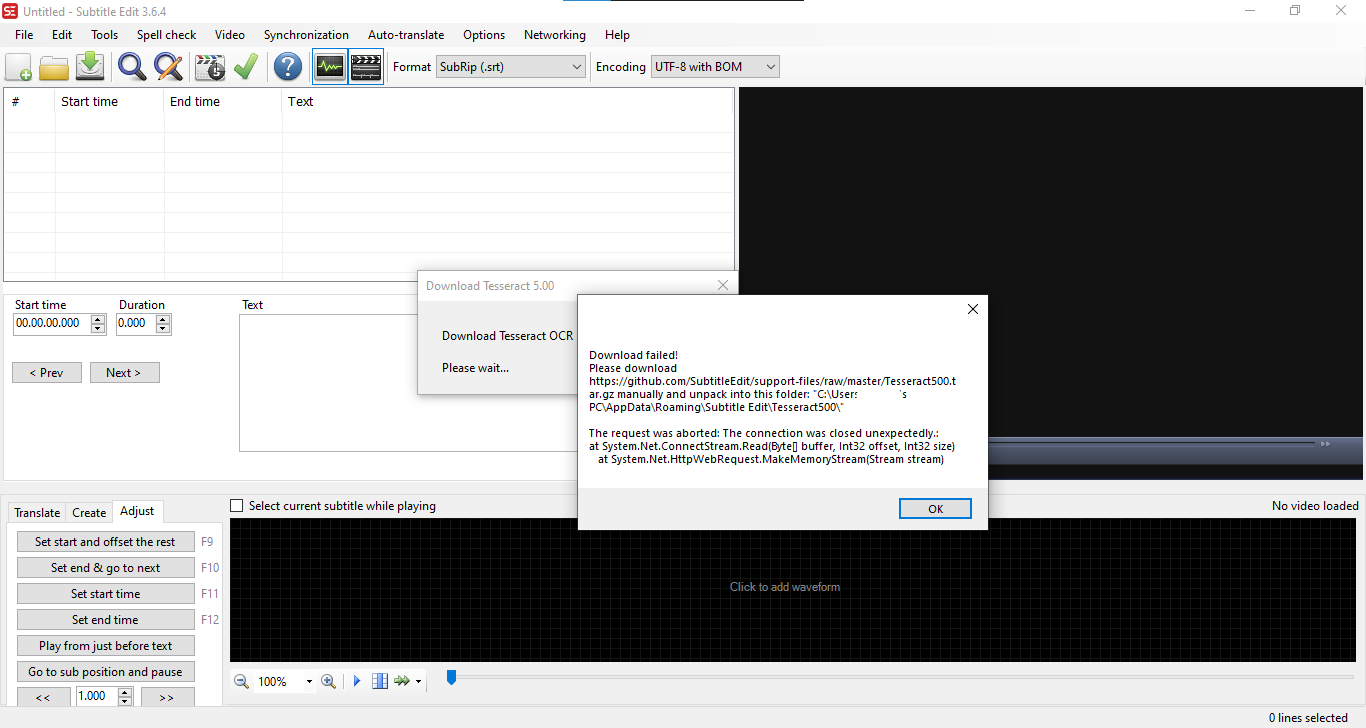Dismiss the download error with OK
The image size is (1366, 728).
pyautogui.click(x=934, y=508)
